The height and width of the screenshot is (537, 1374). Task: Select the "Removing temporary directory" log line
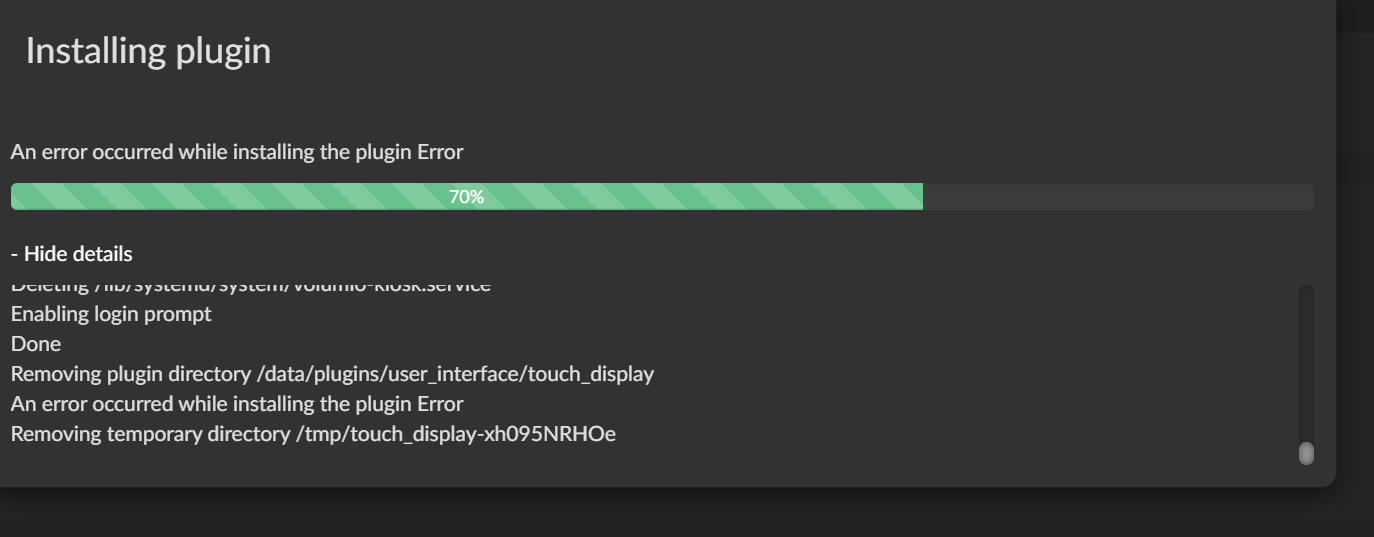tap(313, 434)
